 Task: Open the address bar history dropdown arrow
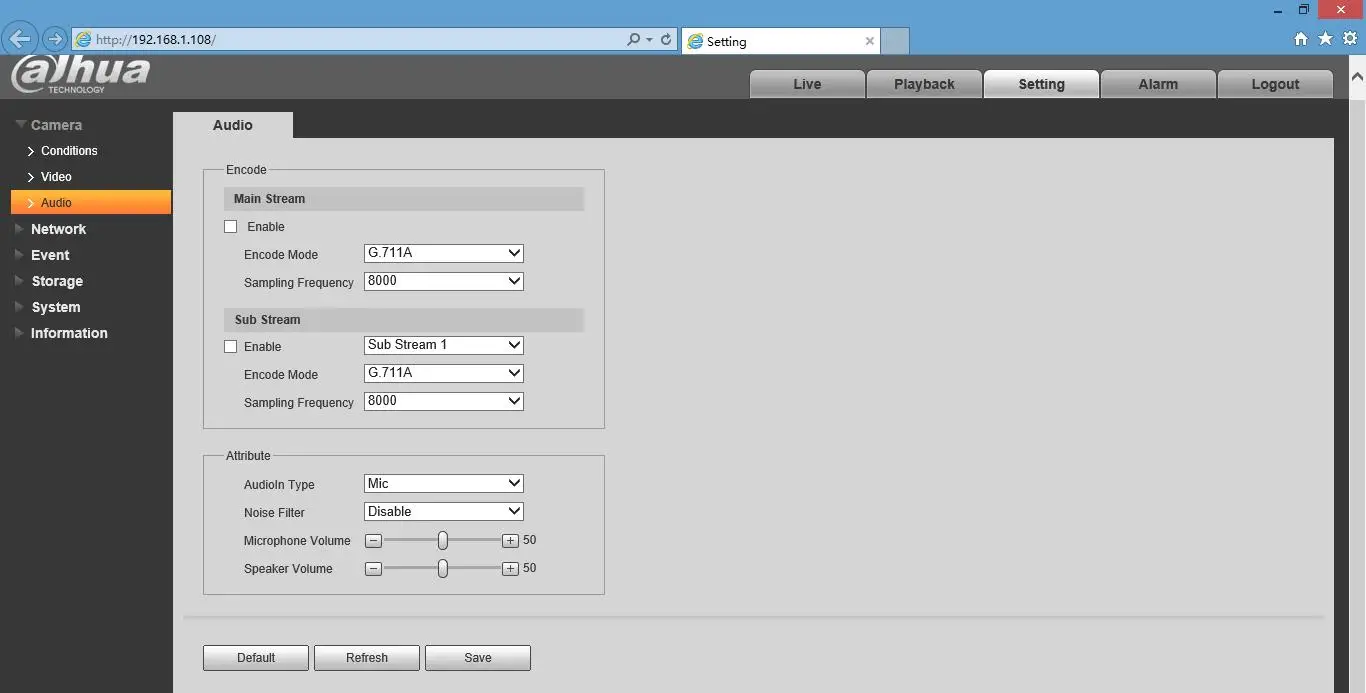click(x=650, y=40)
